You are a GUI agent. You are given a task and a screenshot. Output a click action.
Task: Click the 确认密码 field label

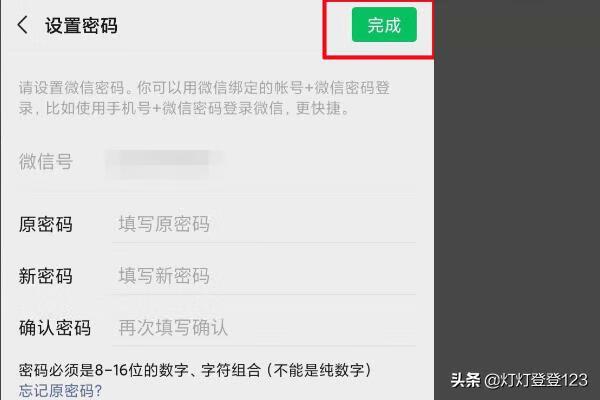point(55,328)
